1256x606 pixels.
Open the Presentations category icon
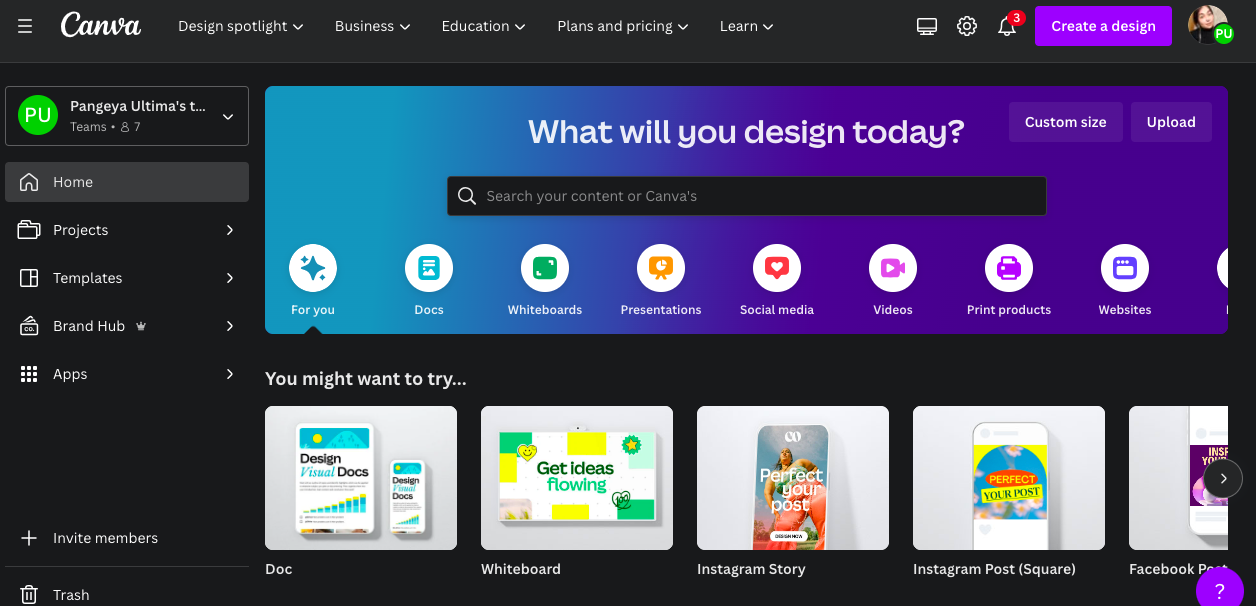[661, 268]
